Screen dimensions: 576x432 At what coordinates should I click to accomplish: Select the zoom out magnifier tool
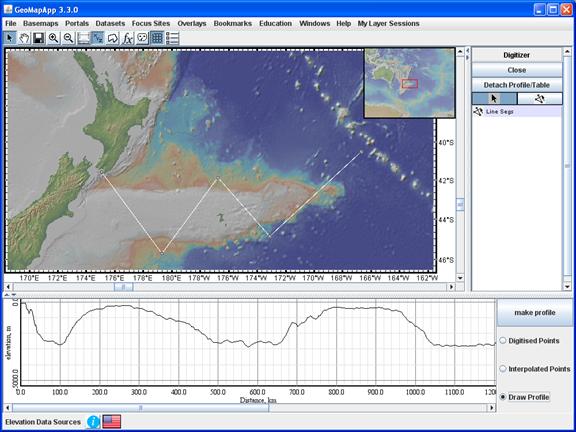point(68,38)
